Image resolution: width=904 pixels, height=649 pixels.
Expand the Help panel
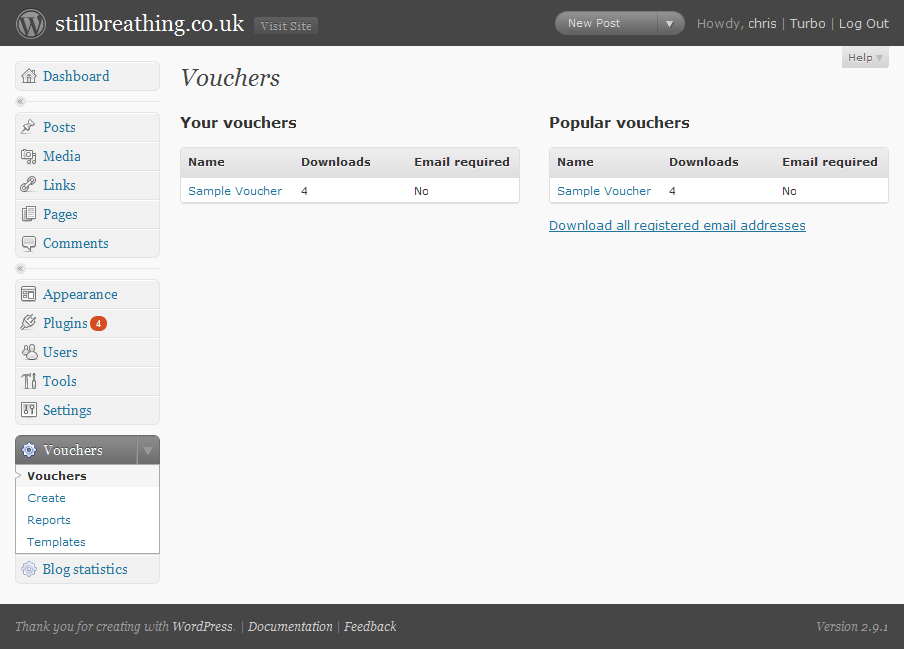tap(865, 57)
